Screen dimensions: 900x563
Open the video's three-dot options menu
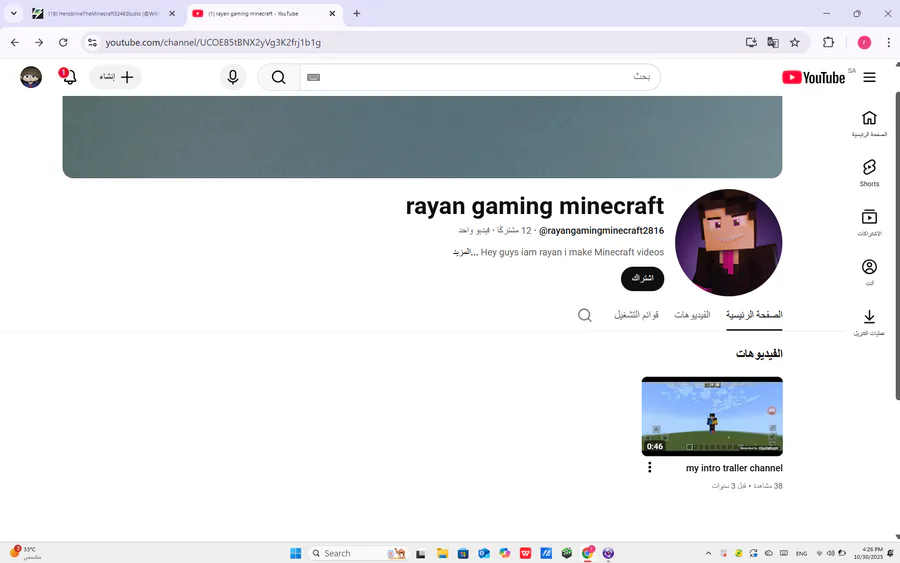(650, 467)
